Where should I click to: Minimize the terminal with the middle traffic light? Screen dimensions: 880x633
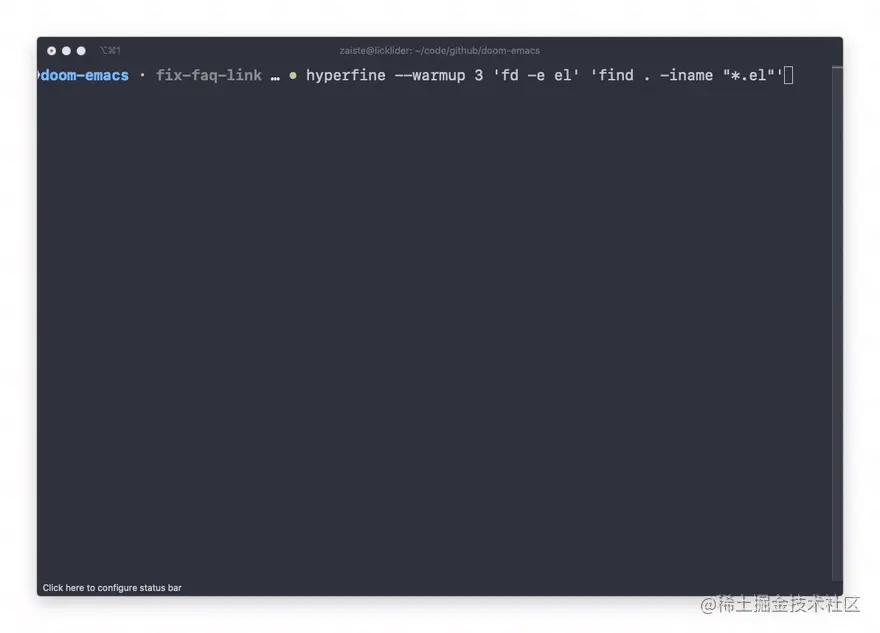click(66, 51)
